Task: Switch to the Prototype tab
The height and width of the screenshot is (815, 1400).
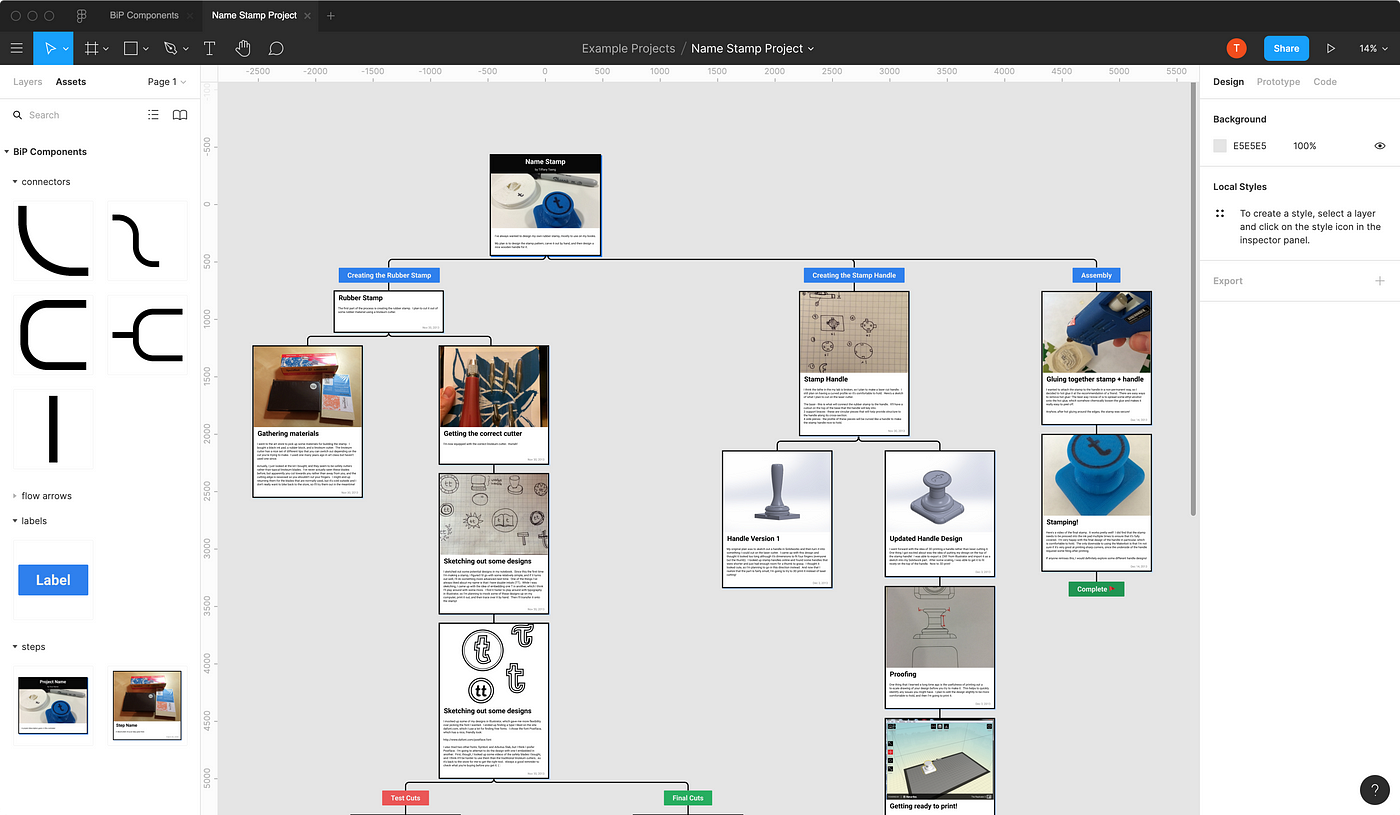Action: coord(1278,81)
